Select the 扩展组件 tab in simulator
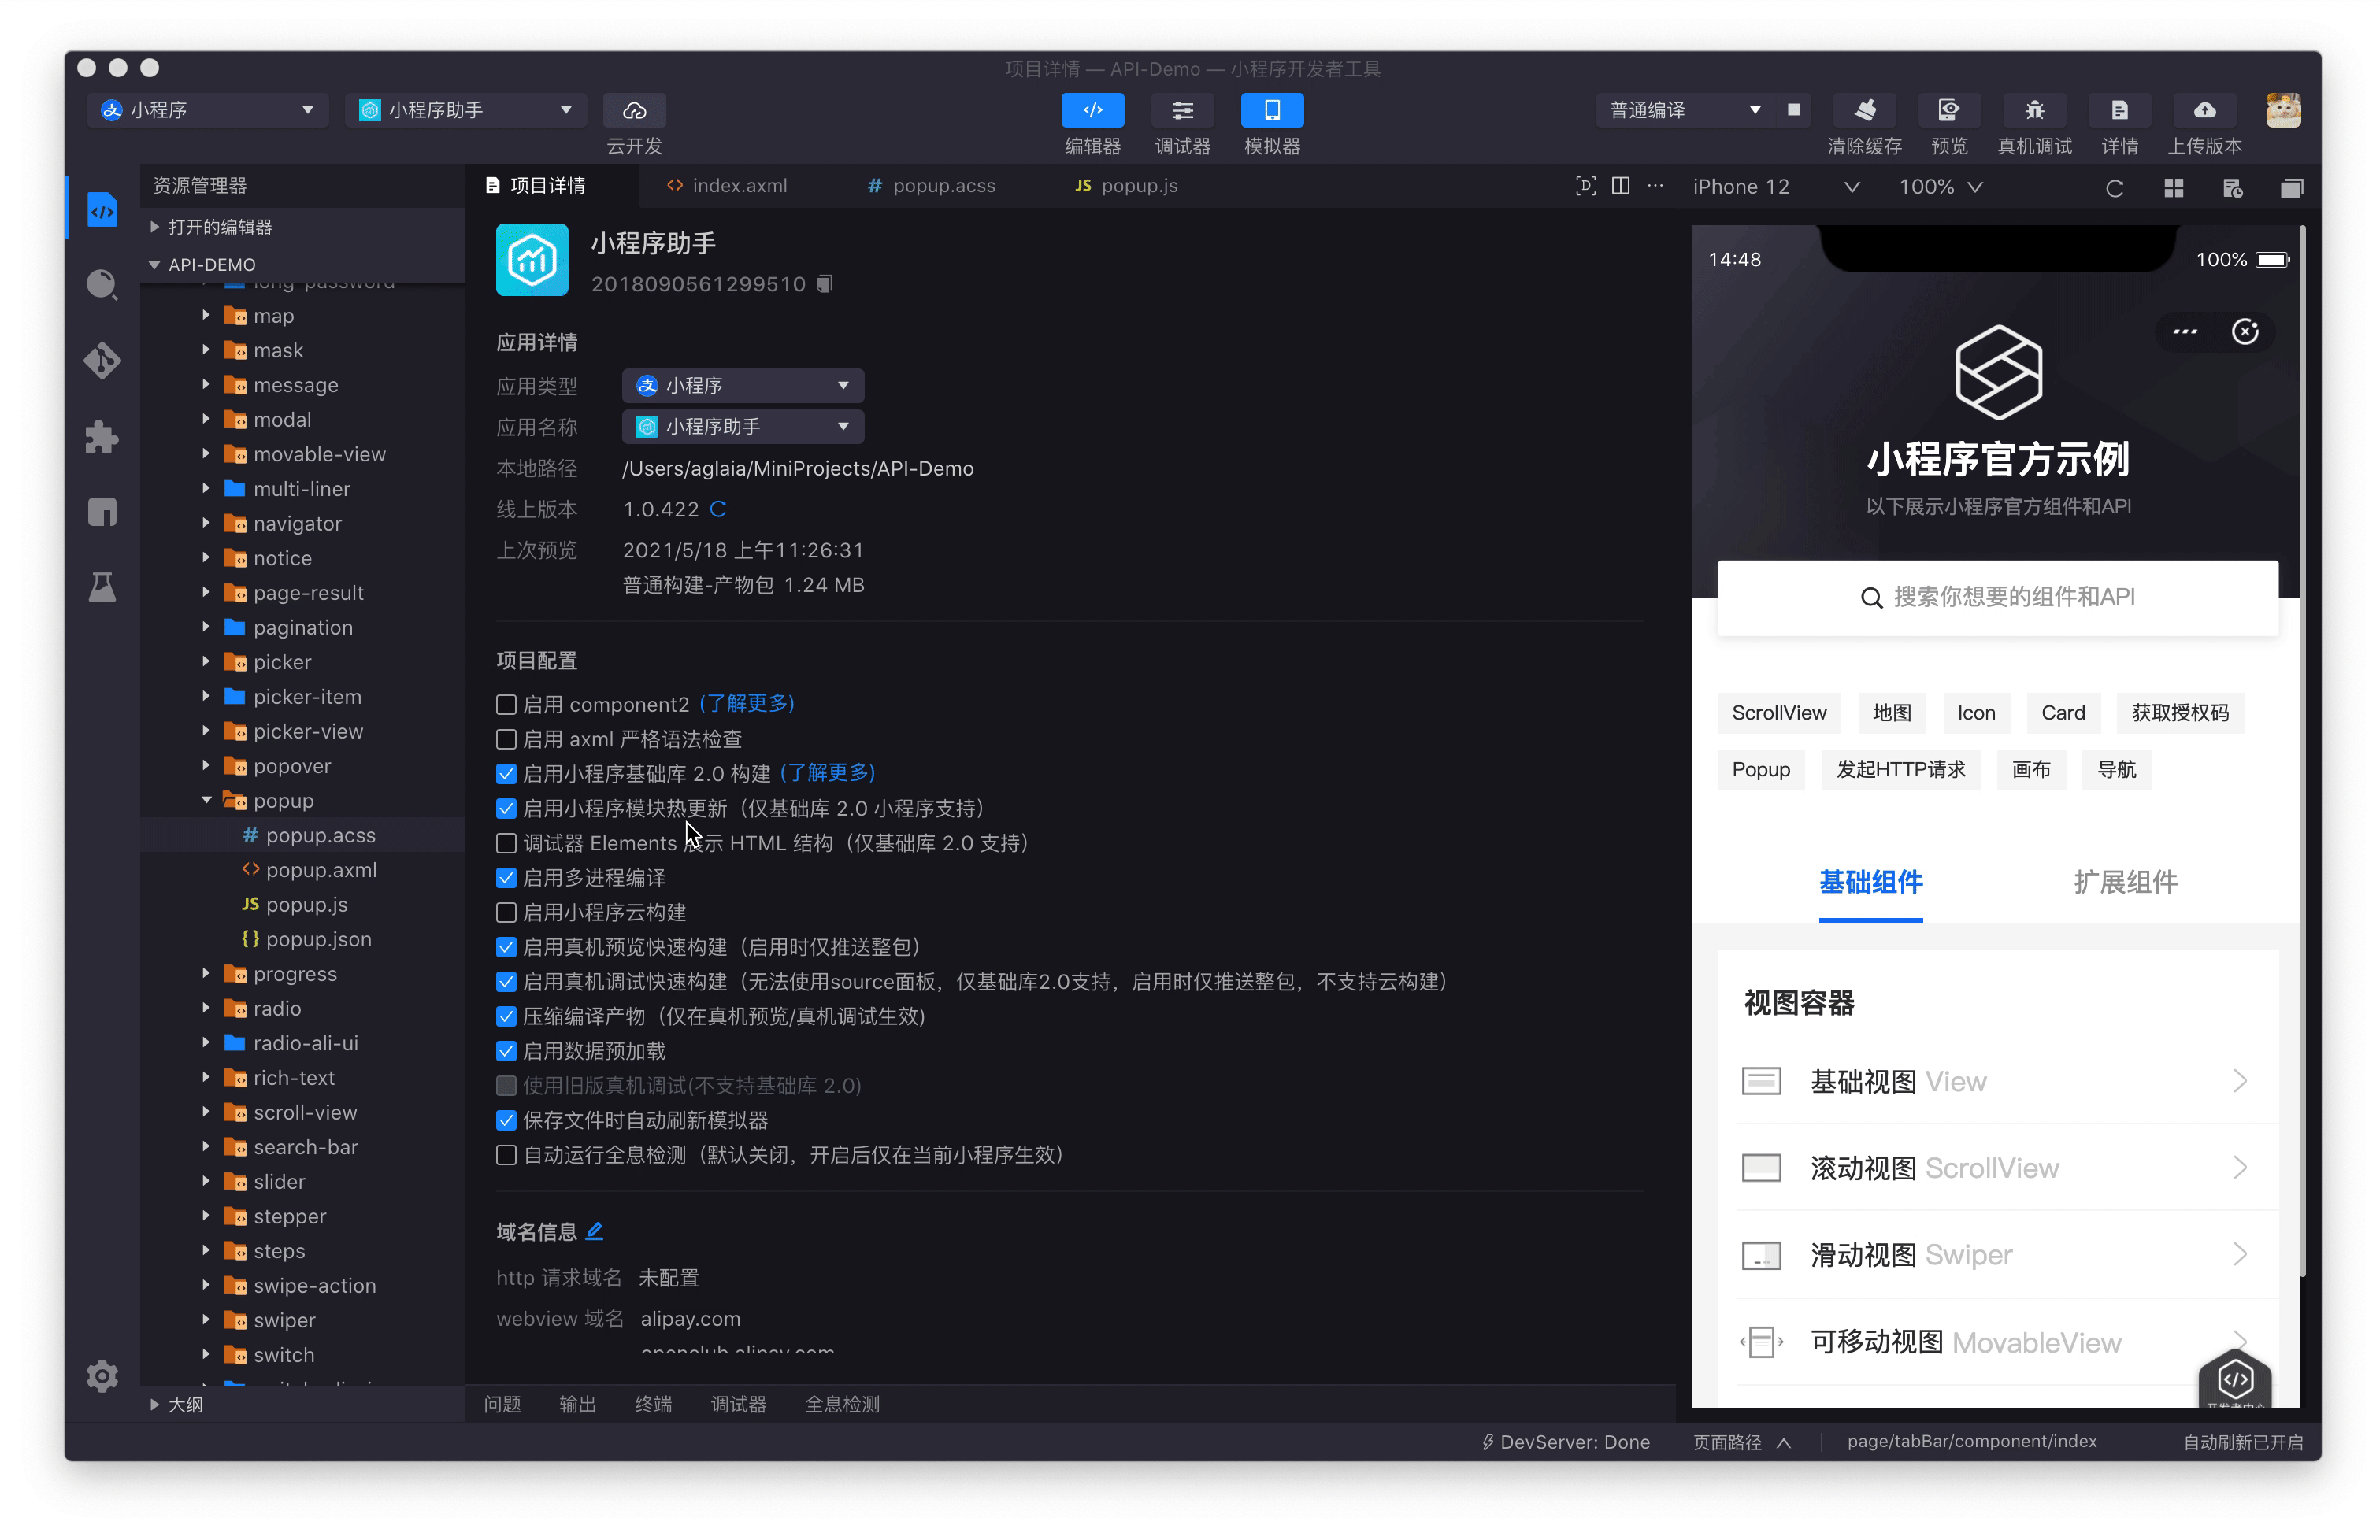This screenshot has width=2380, height=1540. [x=2125, y=882]
